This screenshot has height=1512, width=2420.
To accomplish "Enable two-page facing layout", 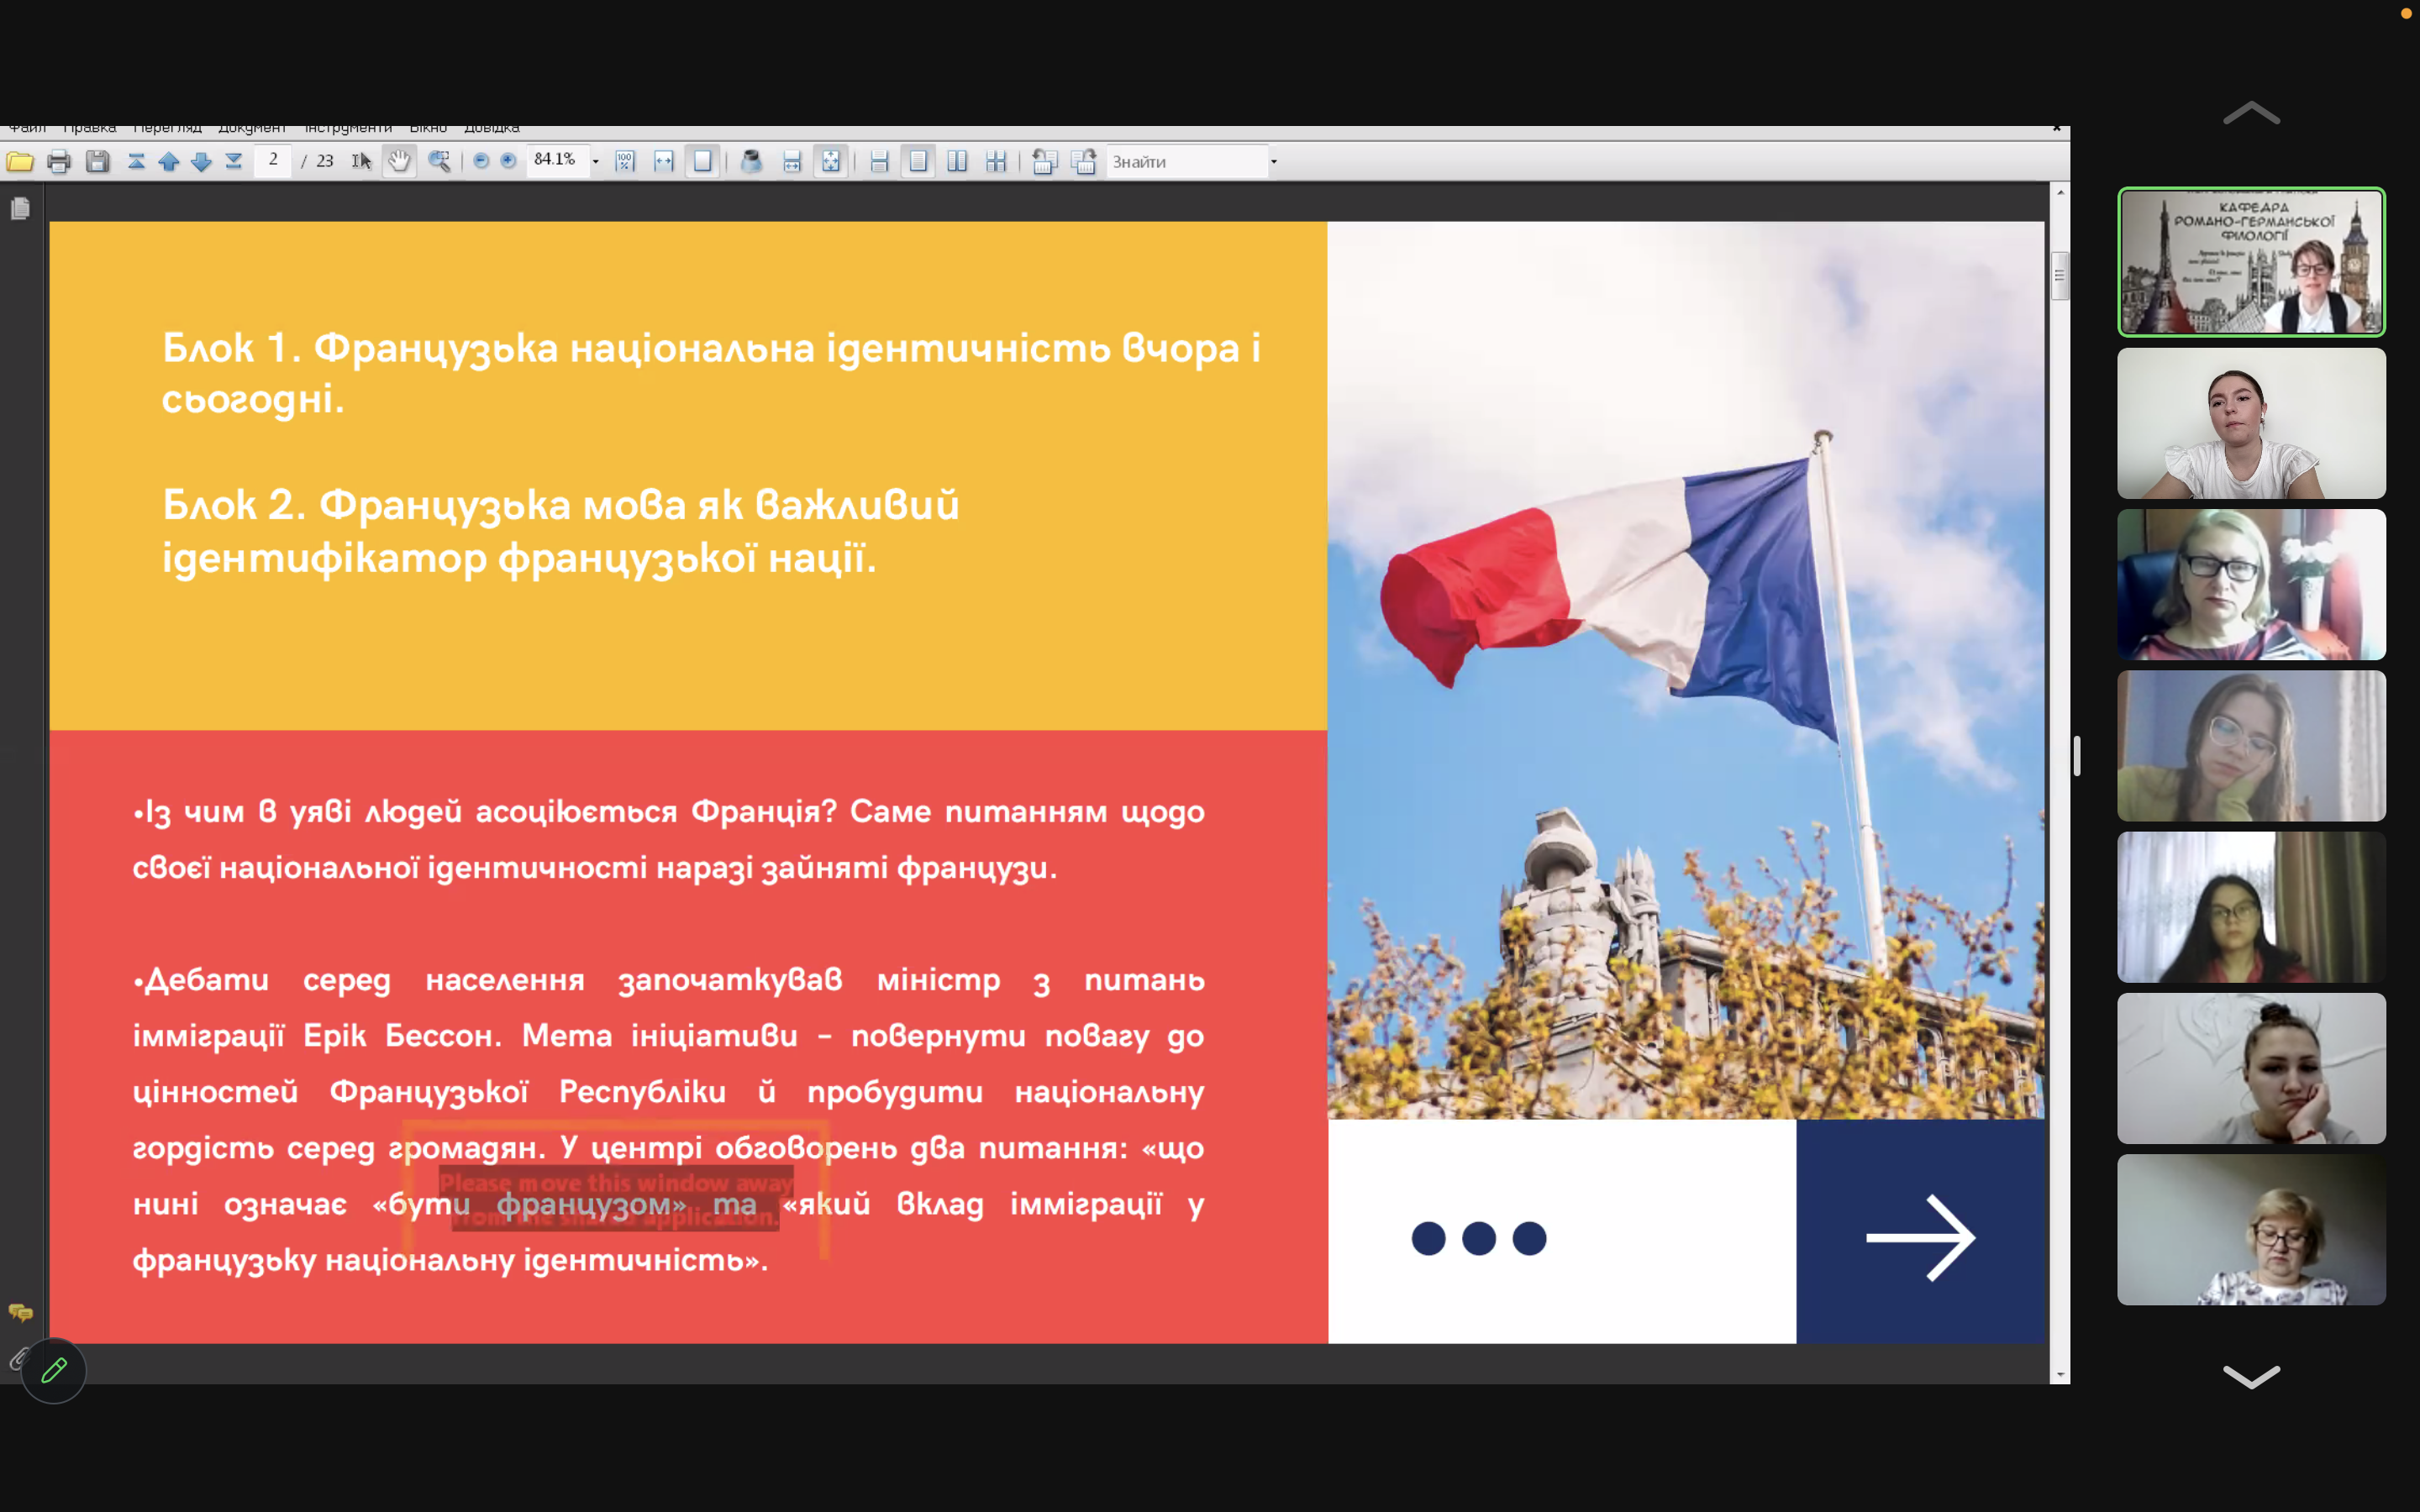I will click(x=957, y=161).
